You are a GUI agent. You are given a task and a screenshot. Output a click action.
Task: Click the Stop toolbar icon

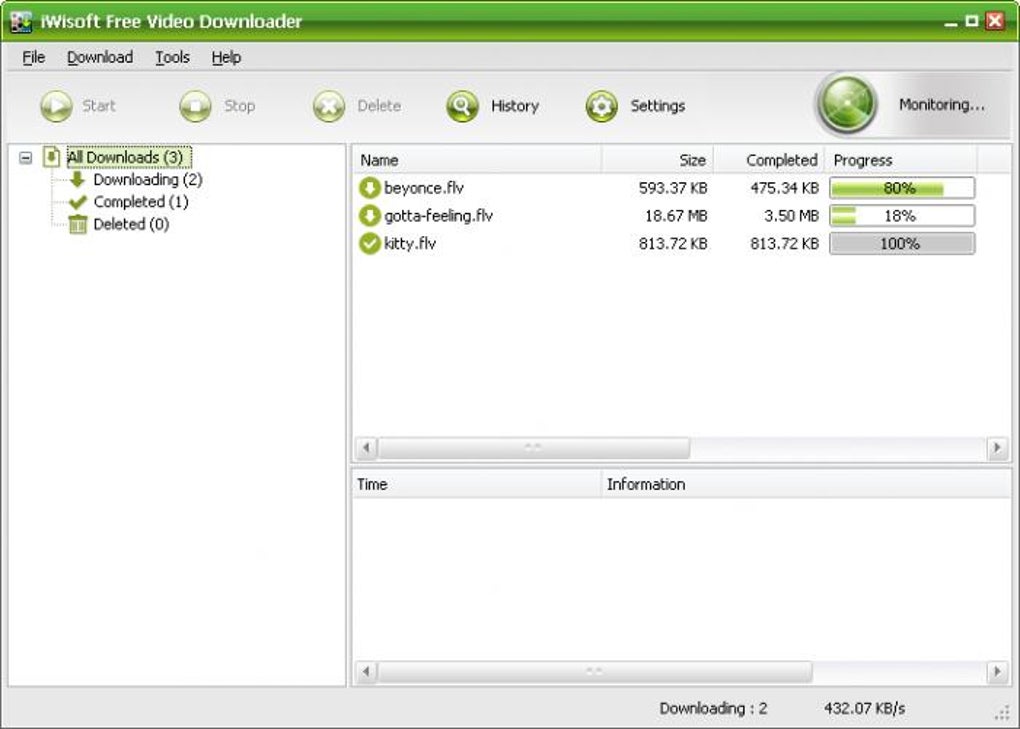[196, 105]
